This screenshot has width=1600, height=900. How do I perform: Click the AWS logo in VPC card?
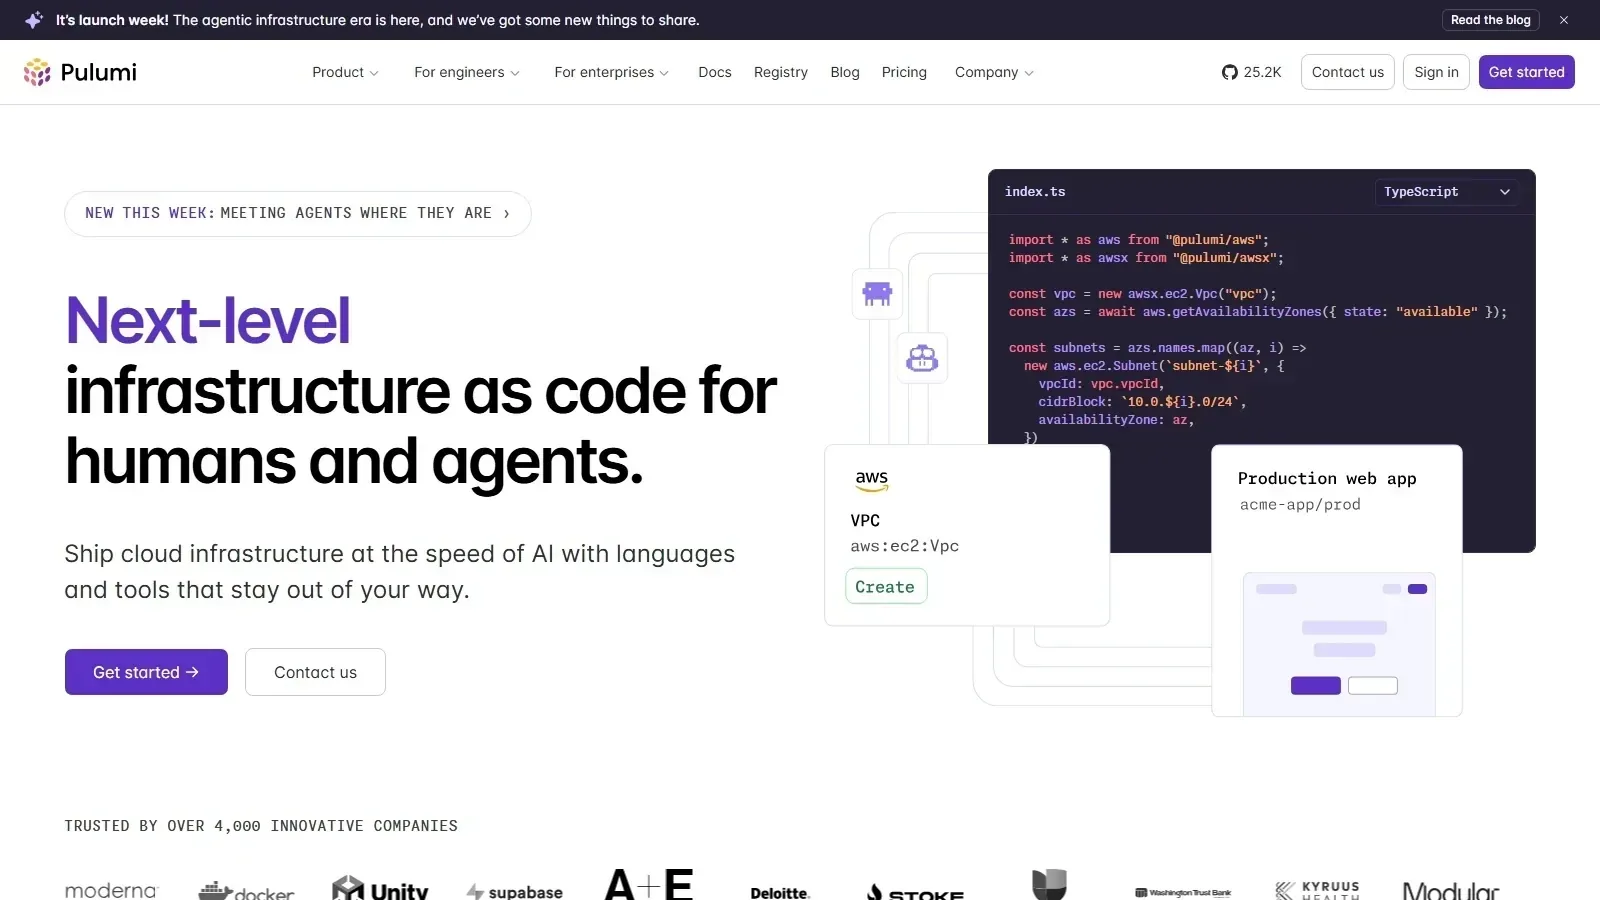point(872,481)
